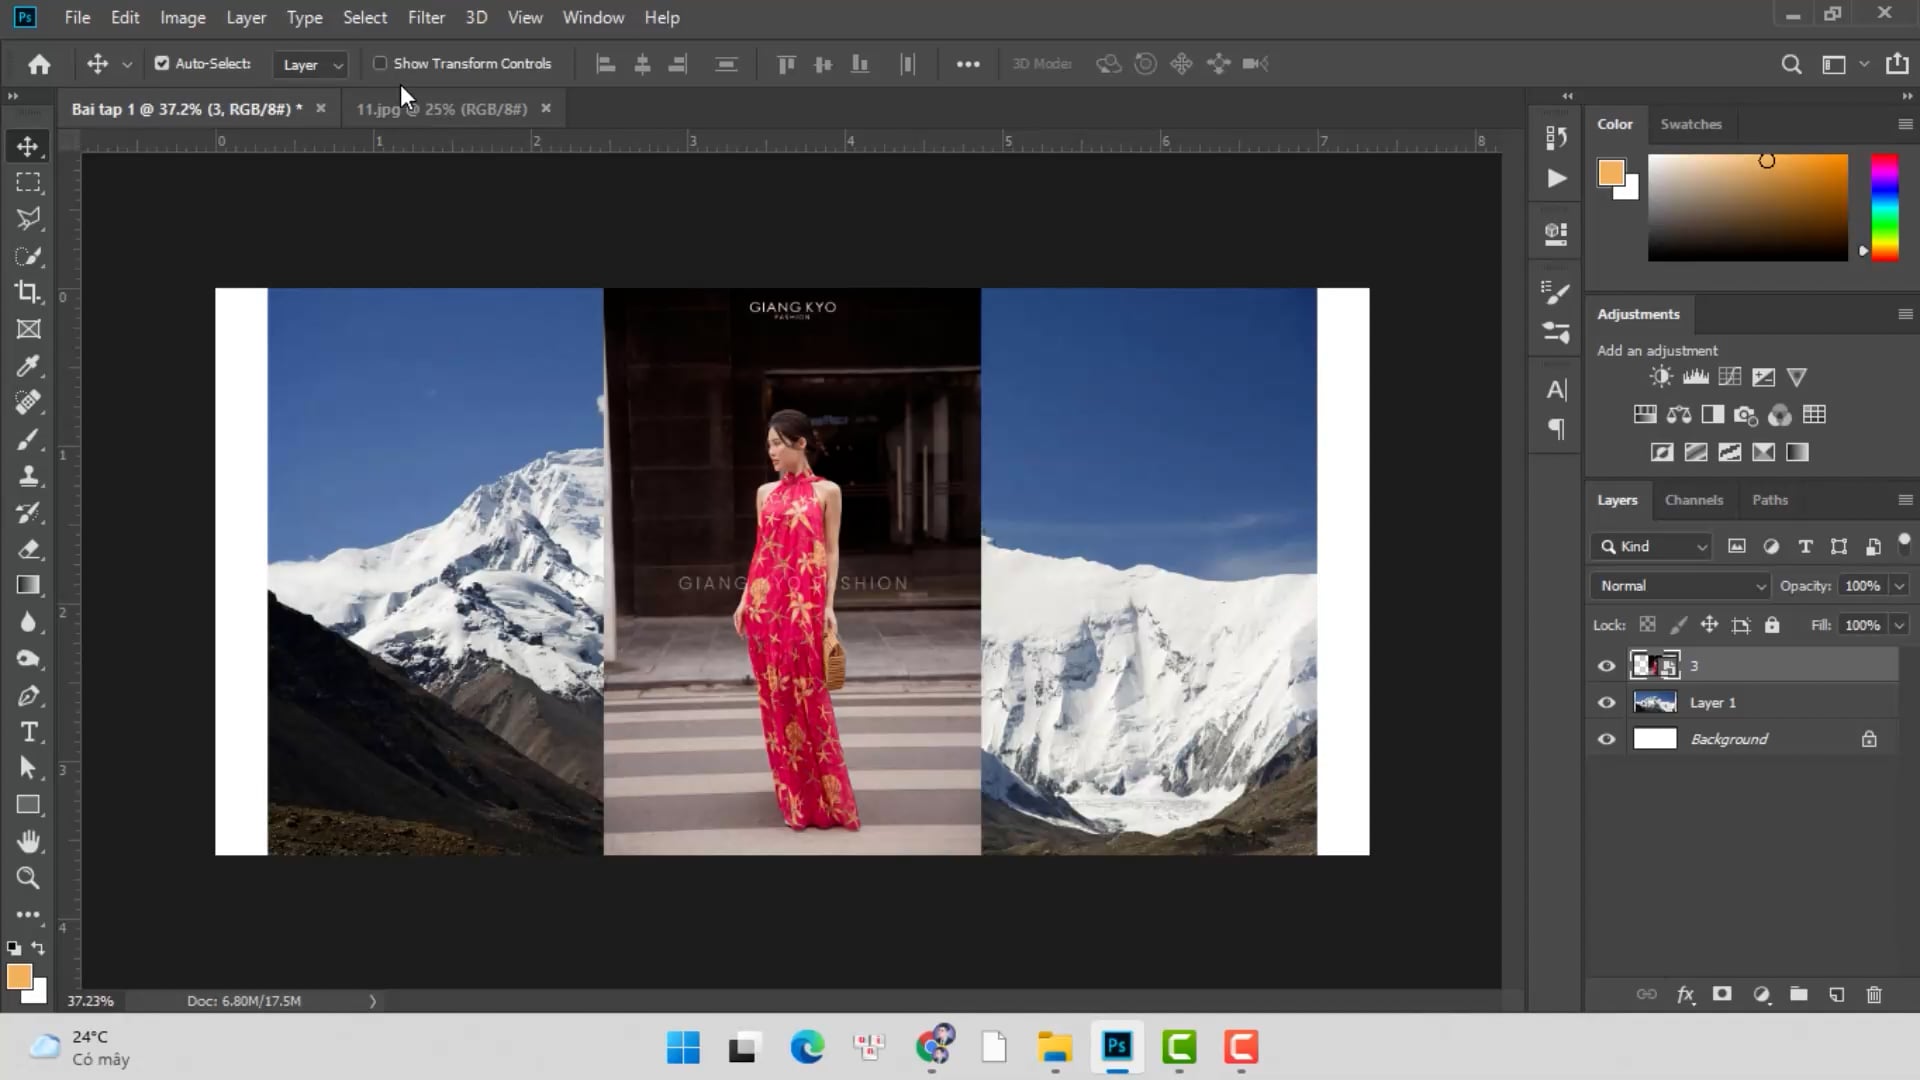Create a new layer
This screenshot has width=1920, height=1080.
(1837, 994)
